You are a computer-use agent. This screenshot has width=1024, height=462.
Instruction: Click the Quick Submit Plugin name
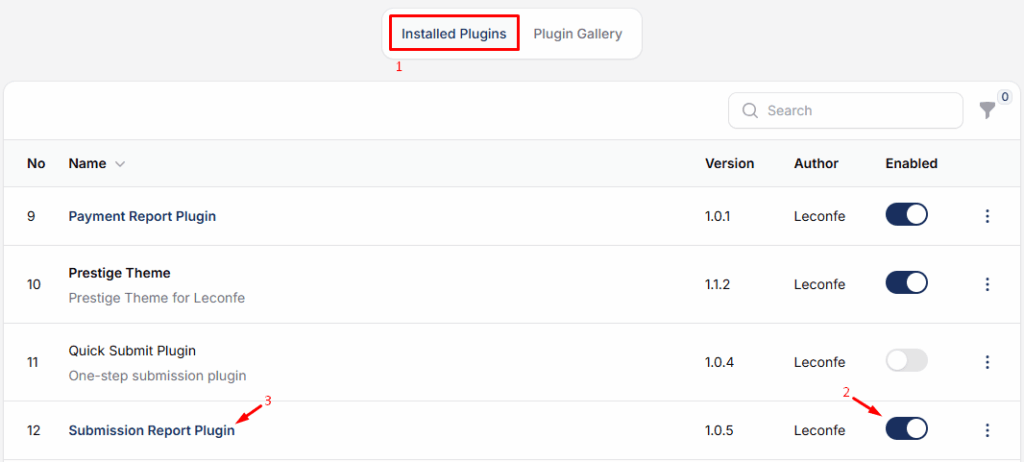(x=132, y=351)
